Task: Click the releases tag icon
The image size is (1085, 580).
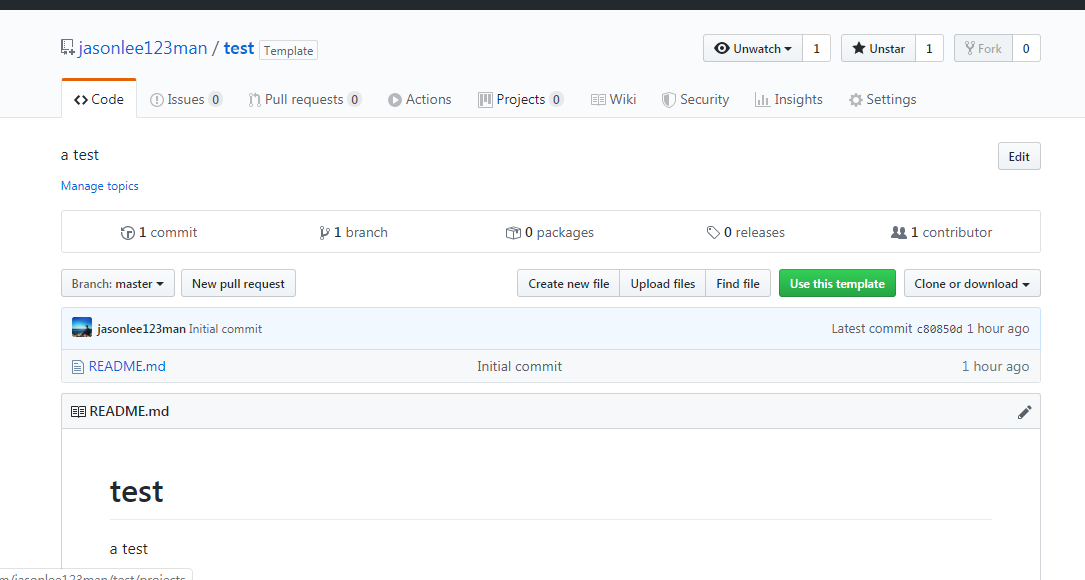Action: click(713, 233)
